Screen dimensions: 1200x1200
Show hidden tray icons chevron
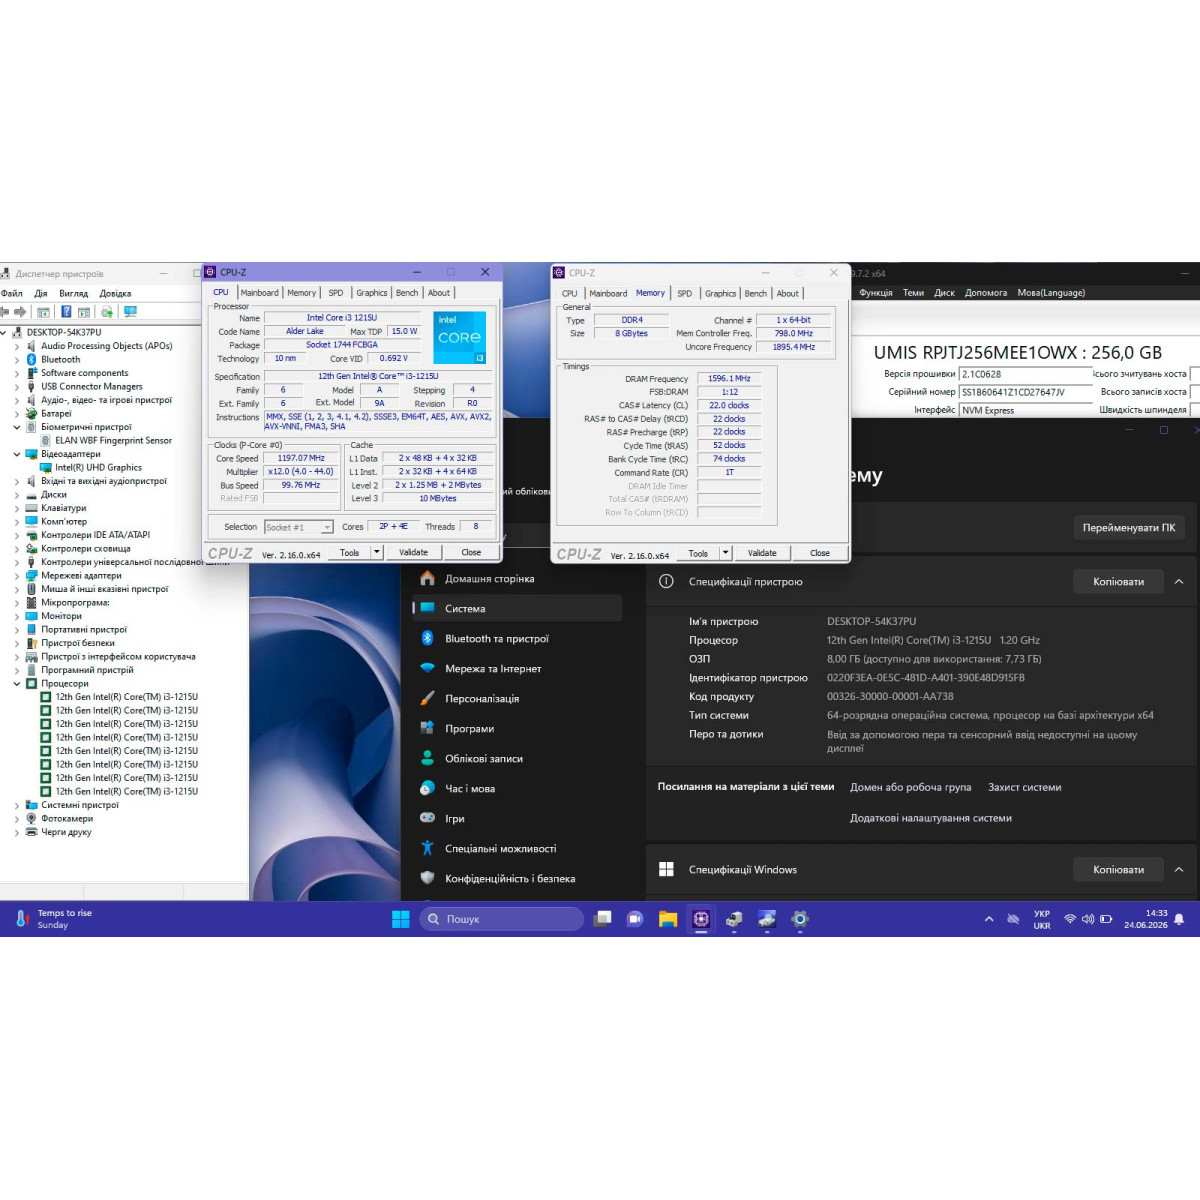click(x=989, y=919)
